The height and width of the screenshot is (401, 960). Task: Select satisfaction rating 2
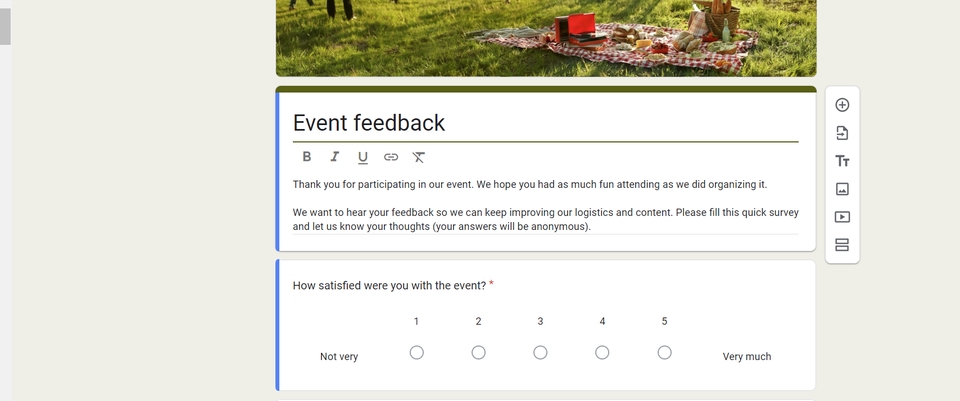(479, 352)
